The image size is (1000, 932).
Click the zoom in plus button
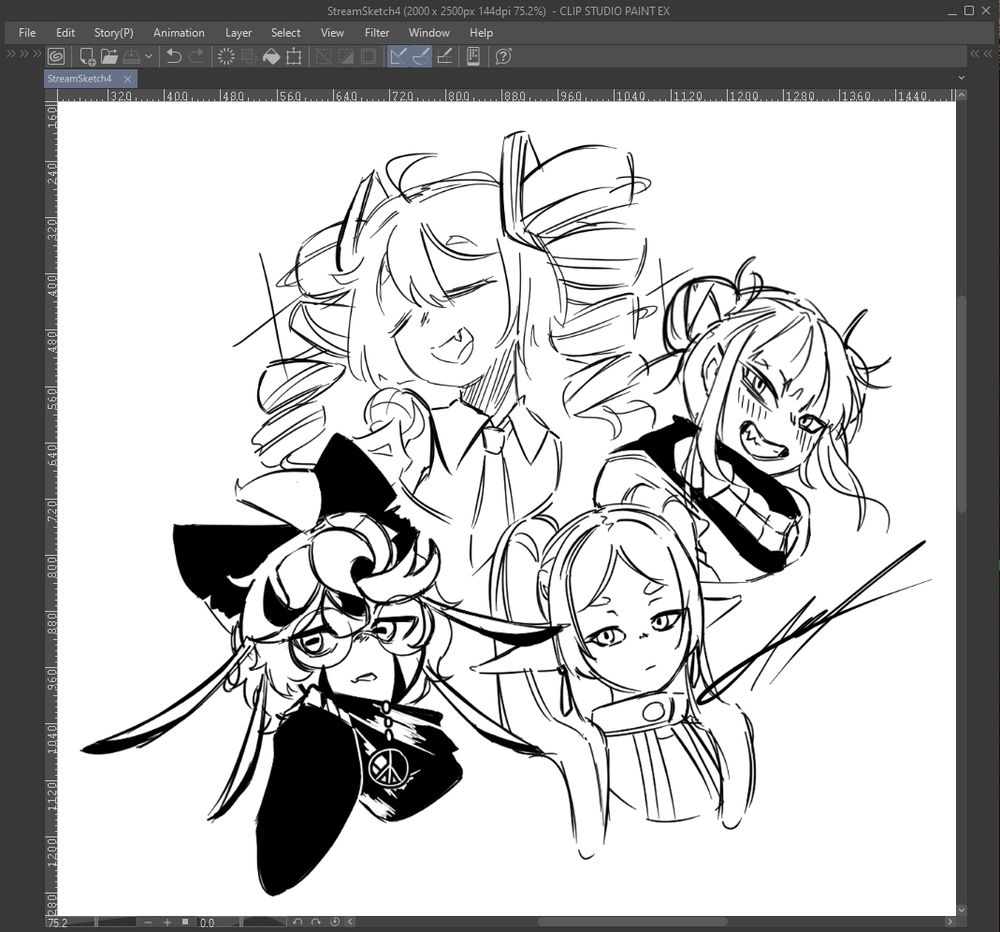click(x=167, y=922)
